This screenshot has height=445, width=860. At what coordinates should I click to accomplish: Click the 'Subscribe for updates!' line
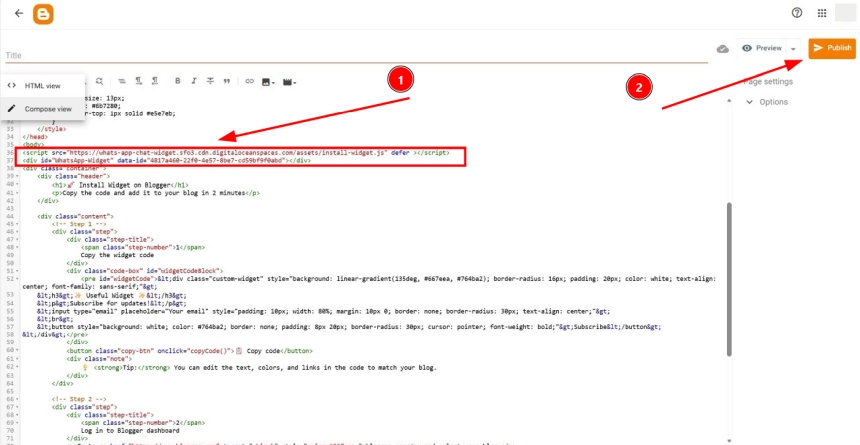pos(112,303)
